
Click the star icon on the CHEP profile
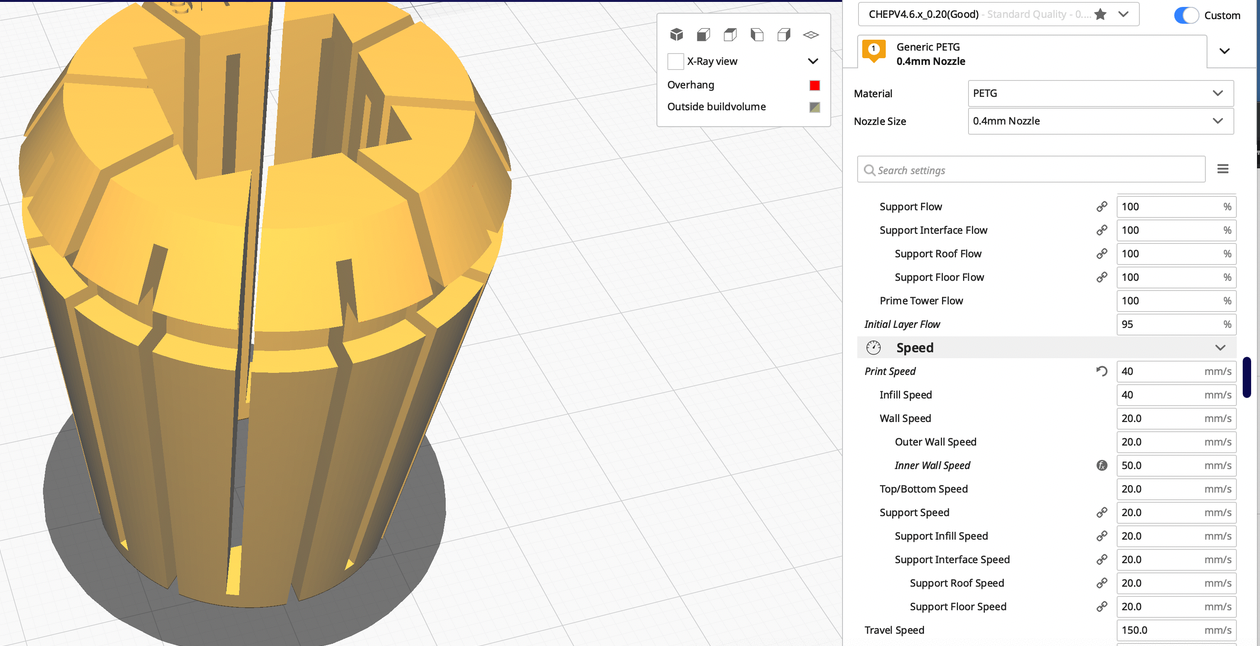click(1100, 15)
